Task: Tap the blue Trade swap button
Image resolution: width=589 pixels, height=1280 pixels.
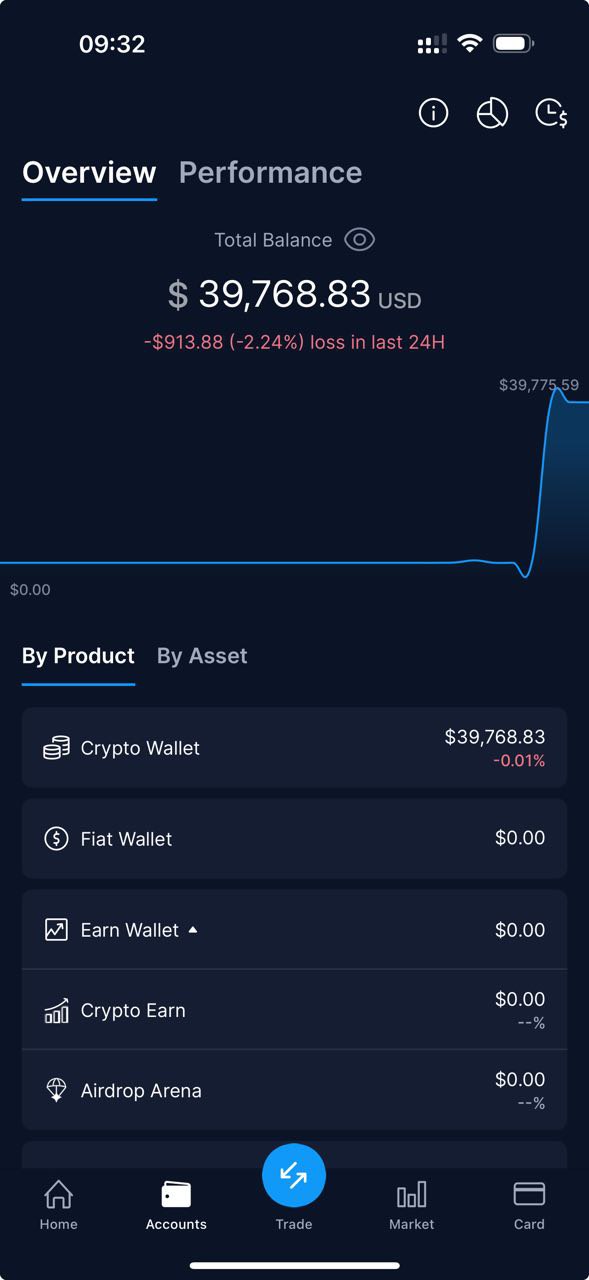Action: 294,1175
